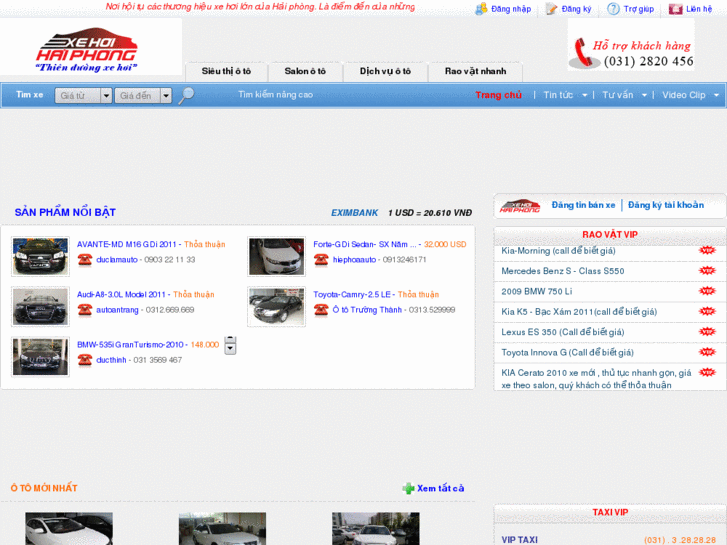
Task: Click the Toyota-Camry car thumbnail
Action: [x=276, y=307]
